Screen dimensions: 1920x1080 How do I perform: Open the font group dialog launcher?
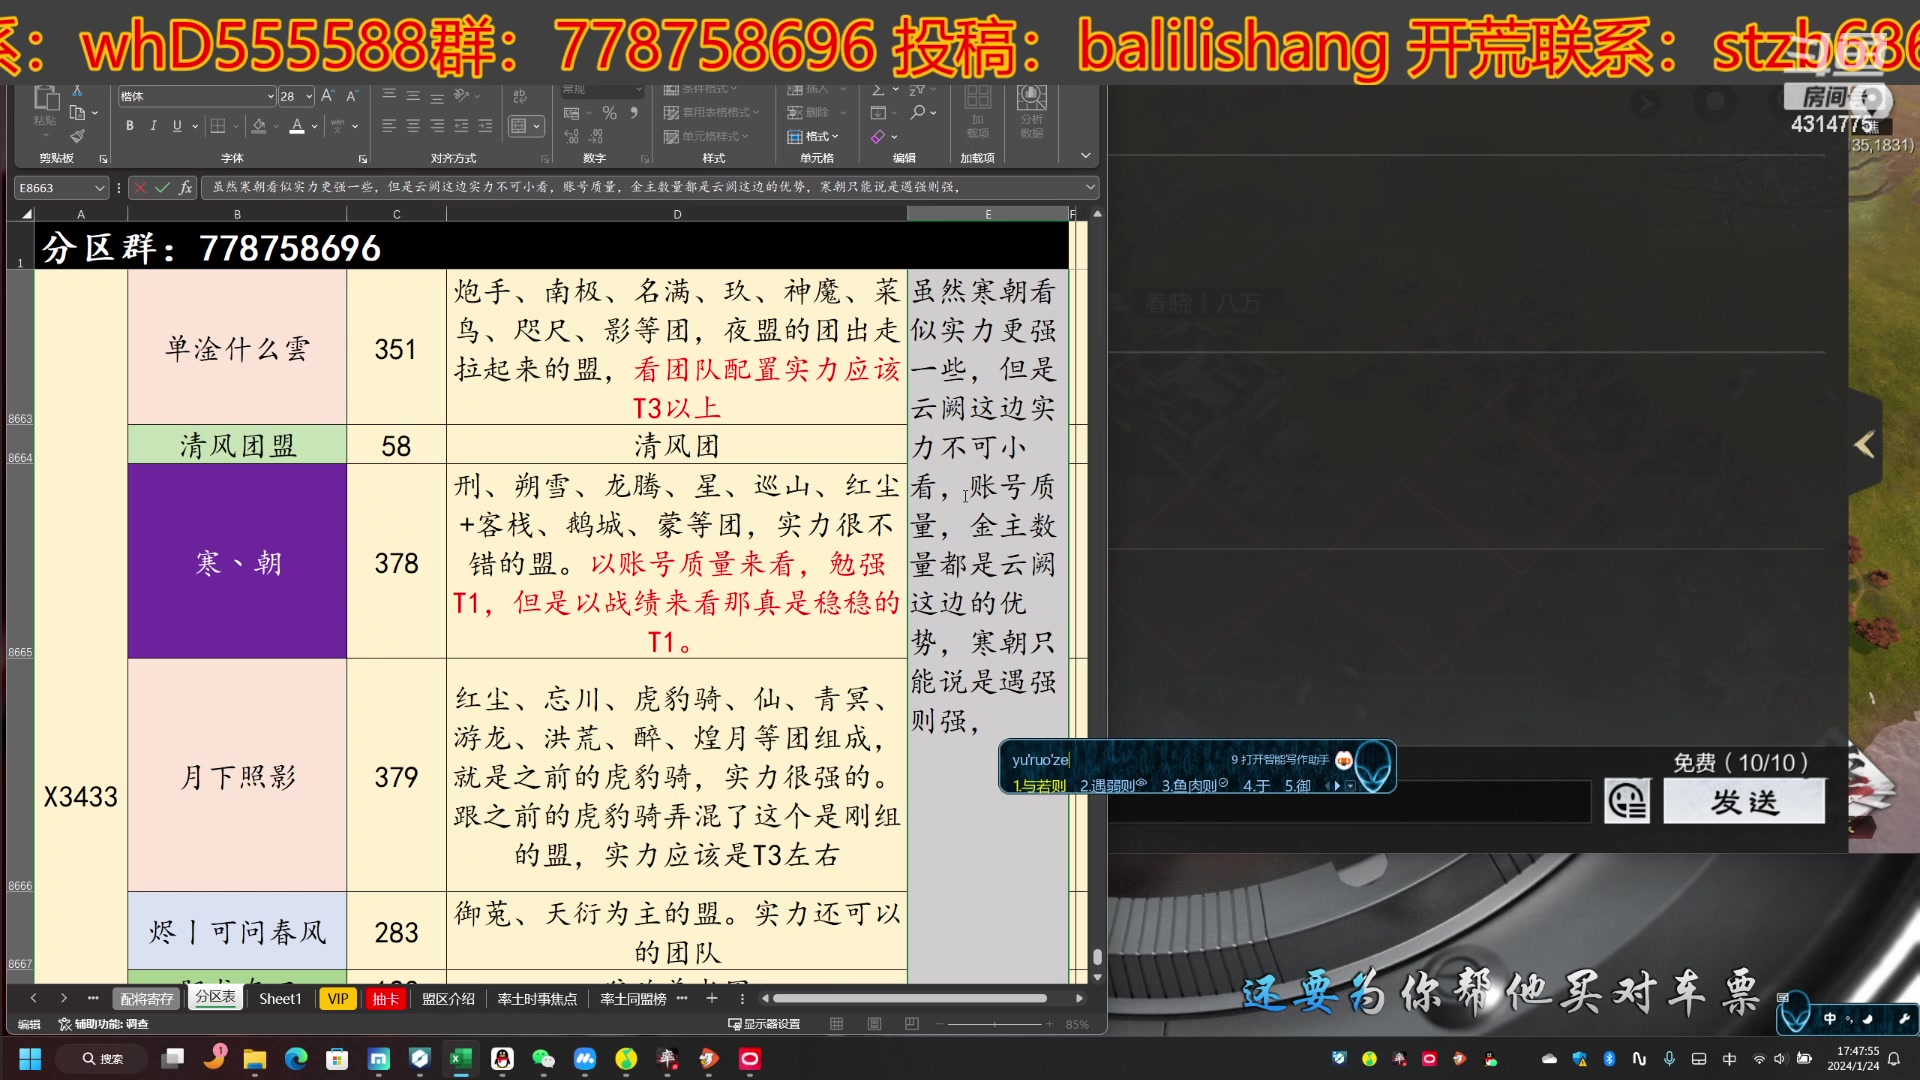click(362, 159)
